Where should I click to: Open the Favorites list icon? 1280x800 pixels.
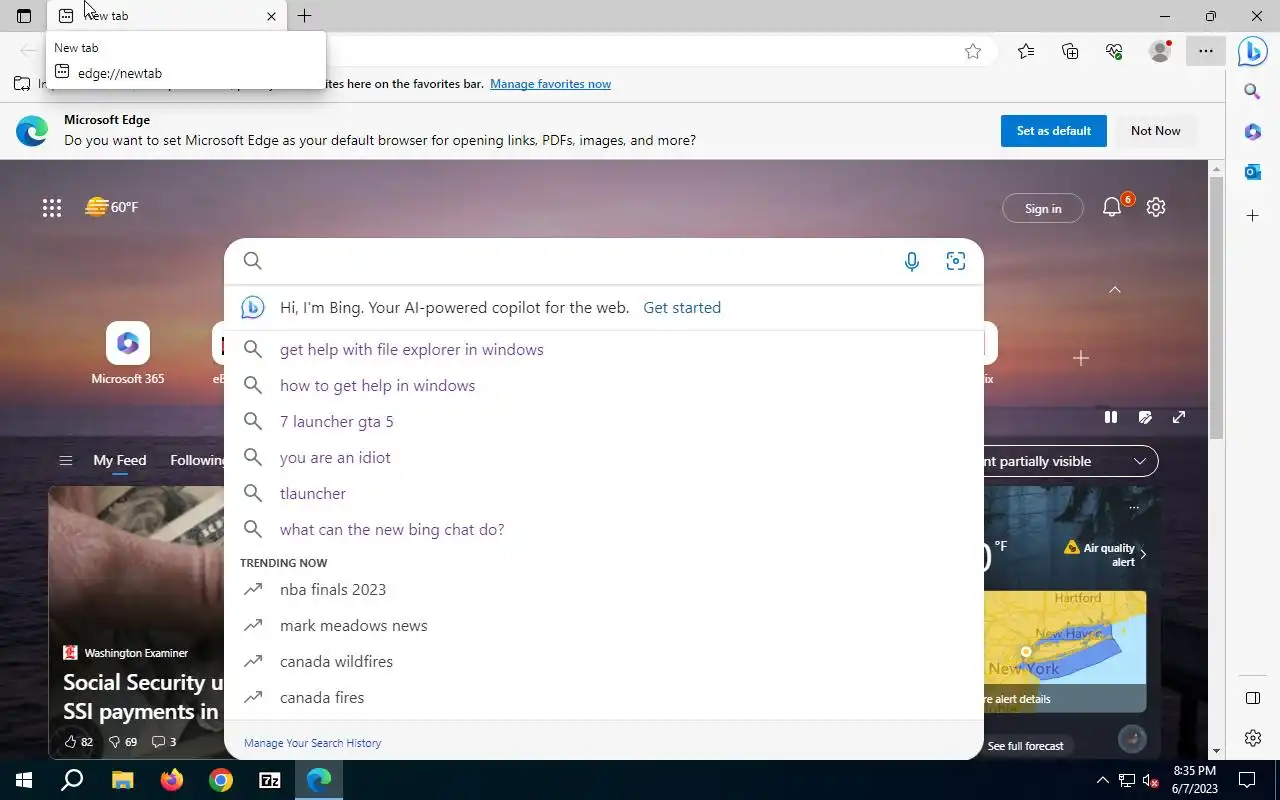pos(1026,52)
